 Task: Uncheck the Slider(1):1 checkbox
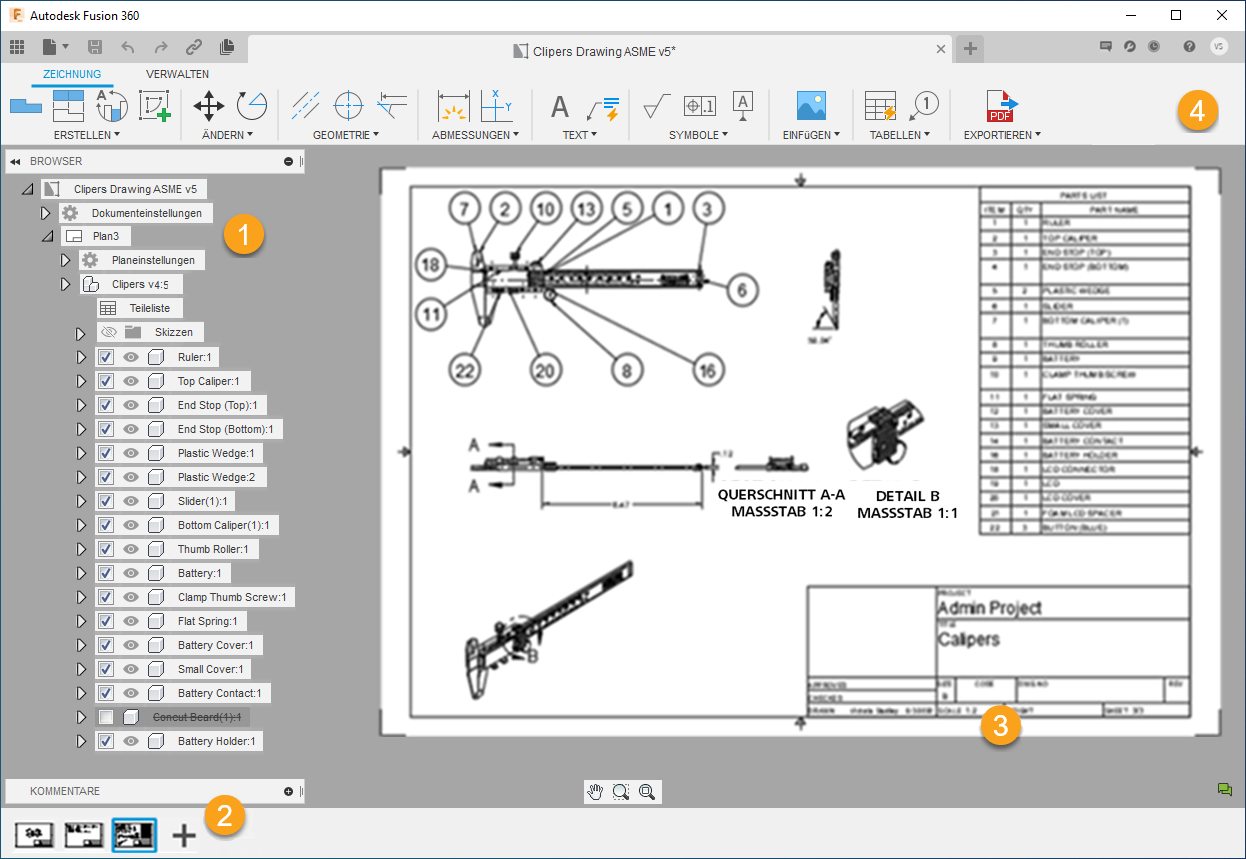(106, 501)
